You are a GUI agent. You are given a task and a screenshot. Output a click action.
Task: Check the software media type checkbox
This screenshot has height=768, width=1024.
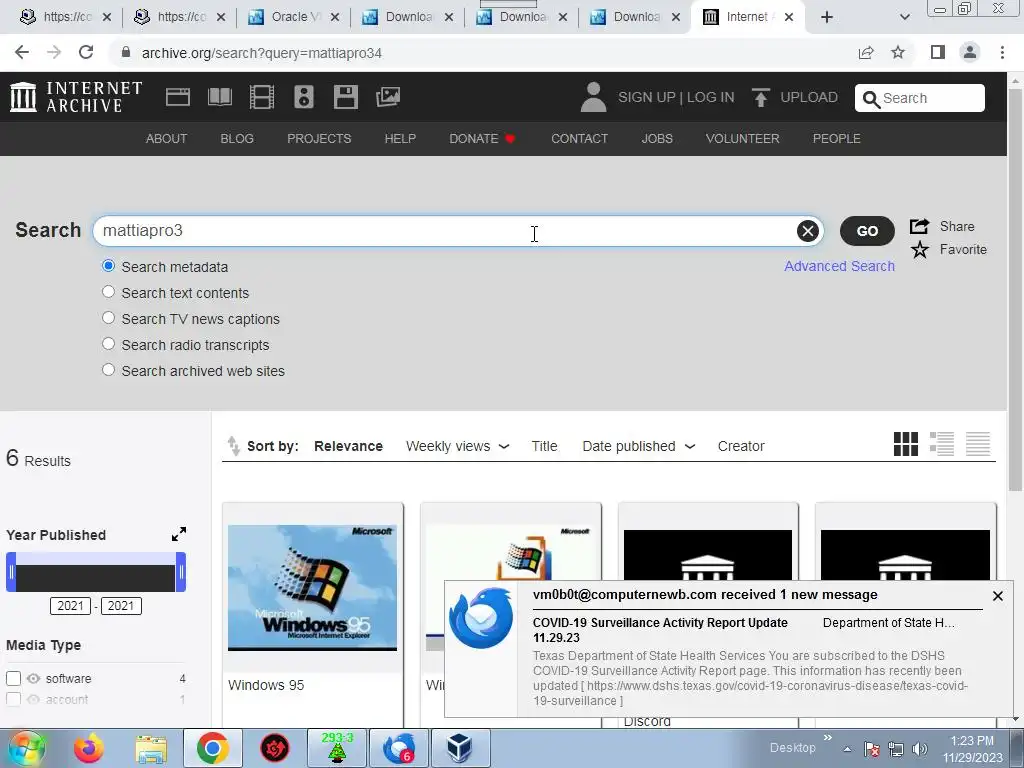(13, 679)
